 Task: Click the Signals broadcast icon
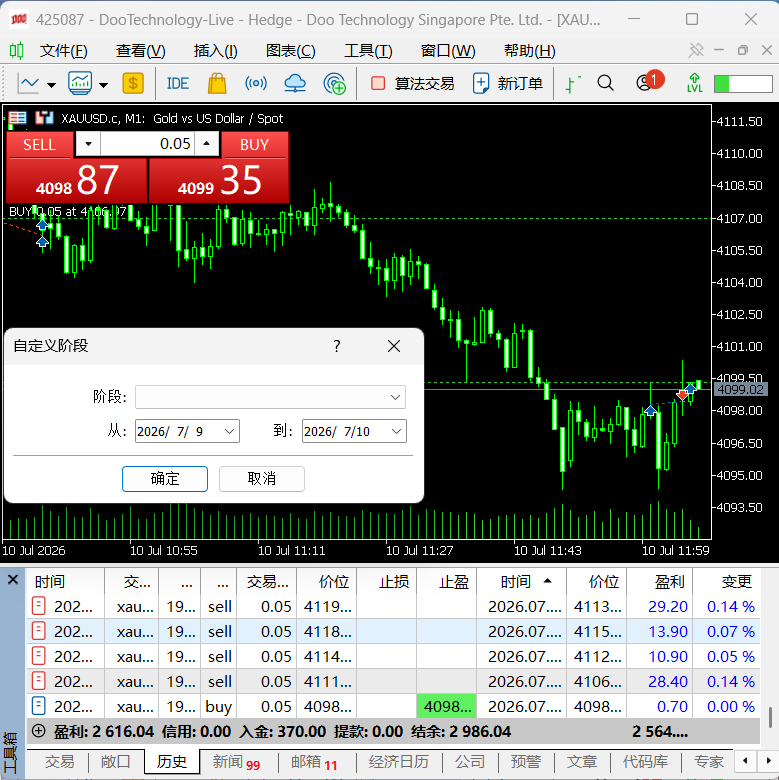[256, 84]
